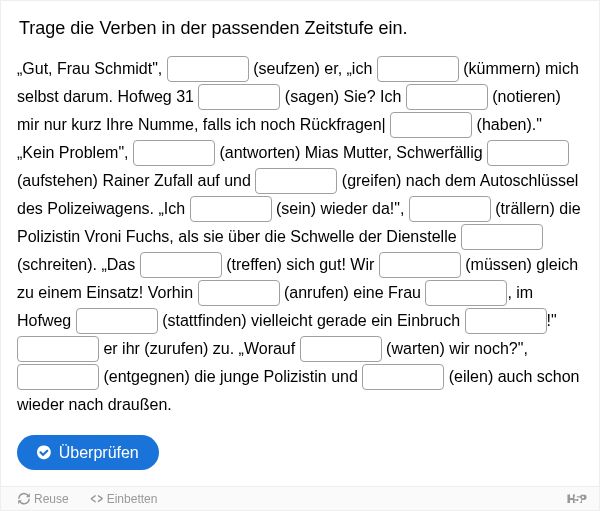600x511 pixels.
Task: Focus the input before (müssen) gleich
Action: (420, 264)
